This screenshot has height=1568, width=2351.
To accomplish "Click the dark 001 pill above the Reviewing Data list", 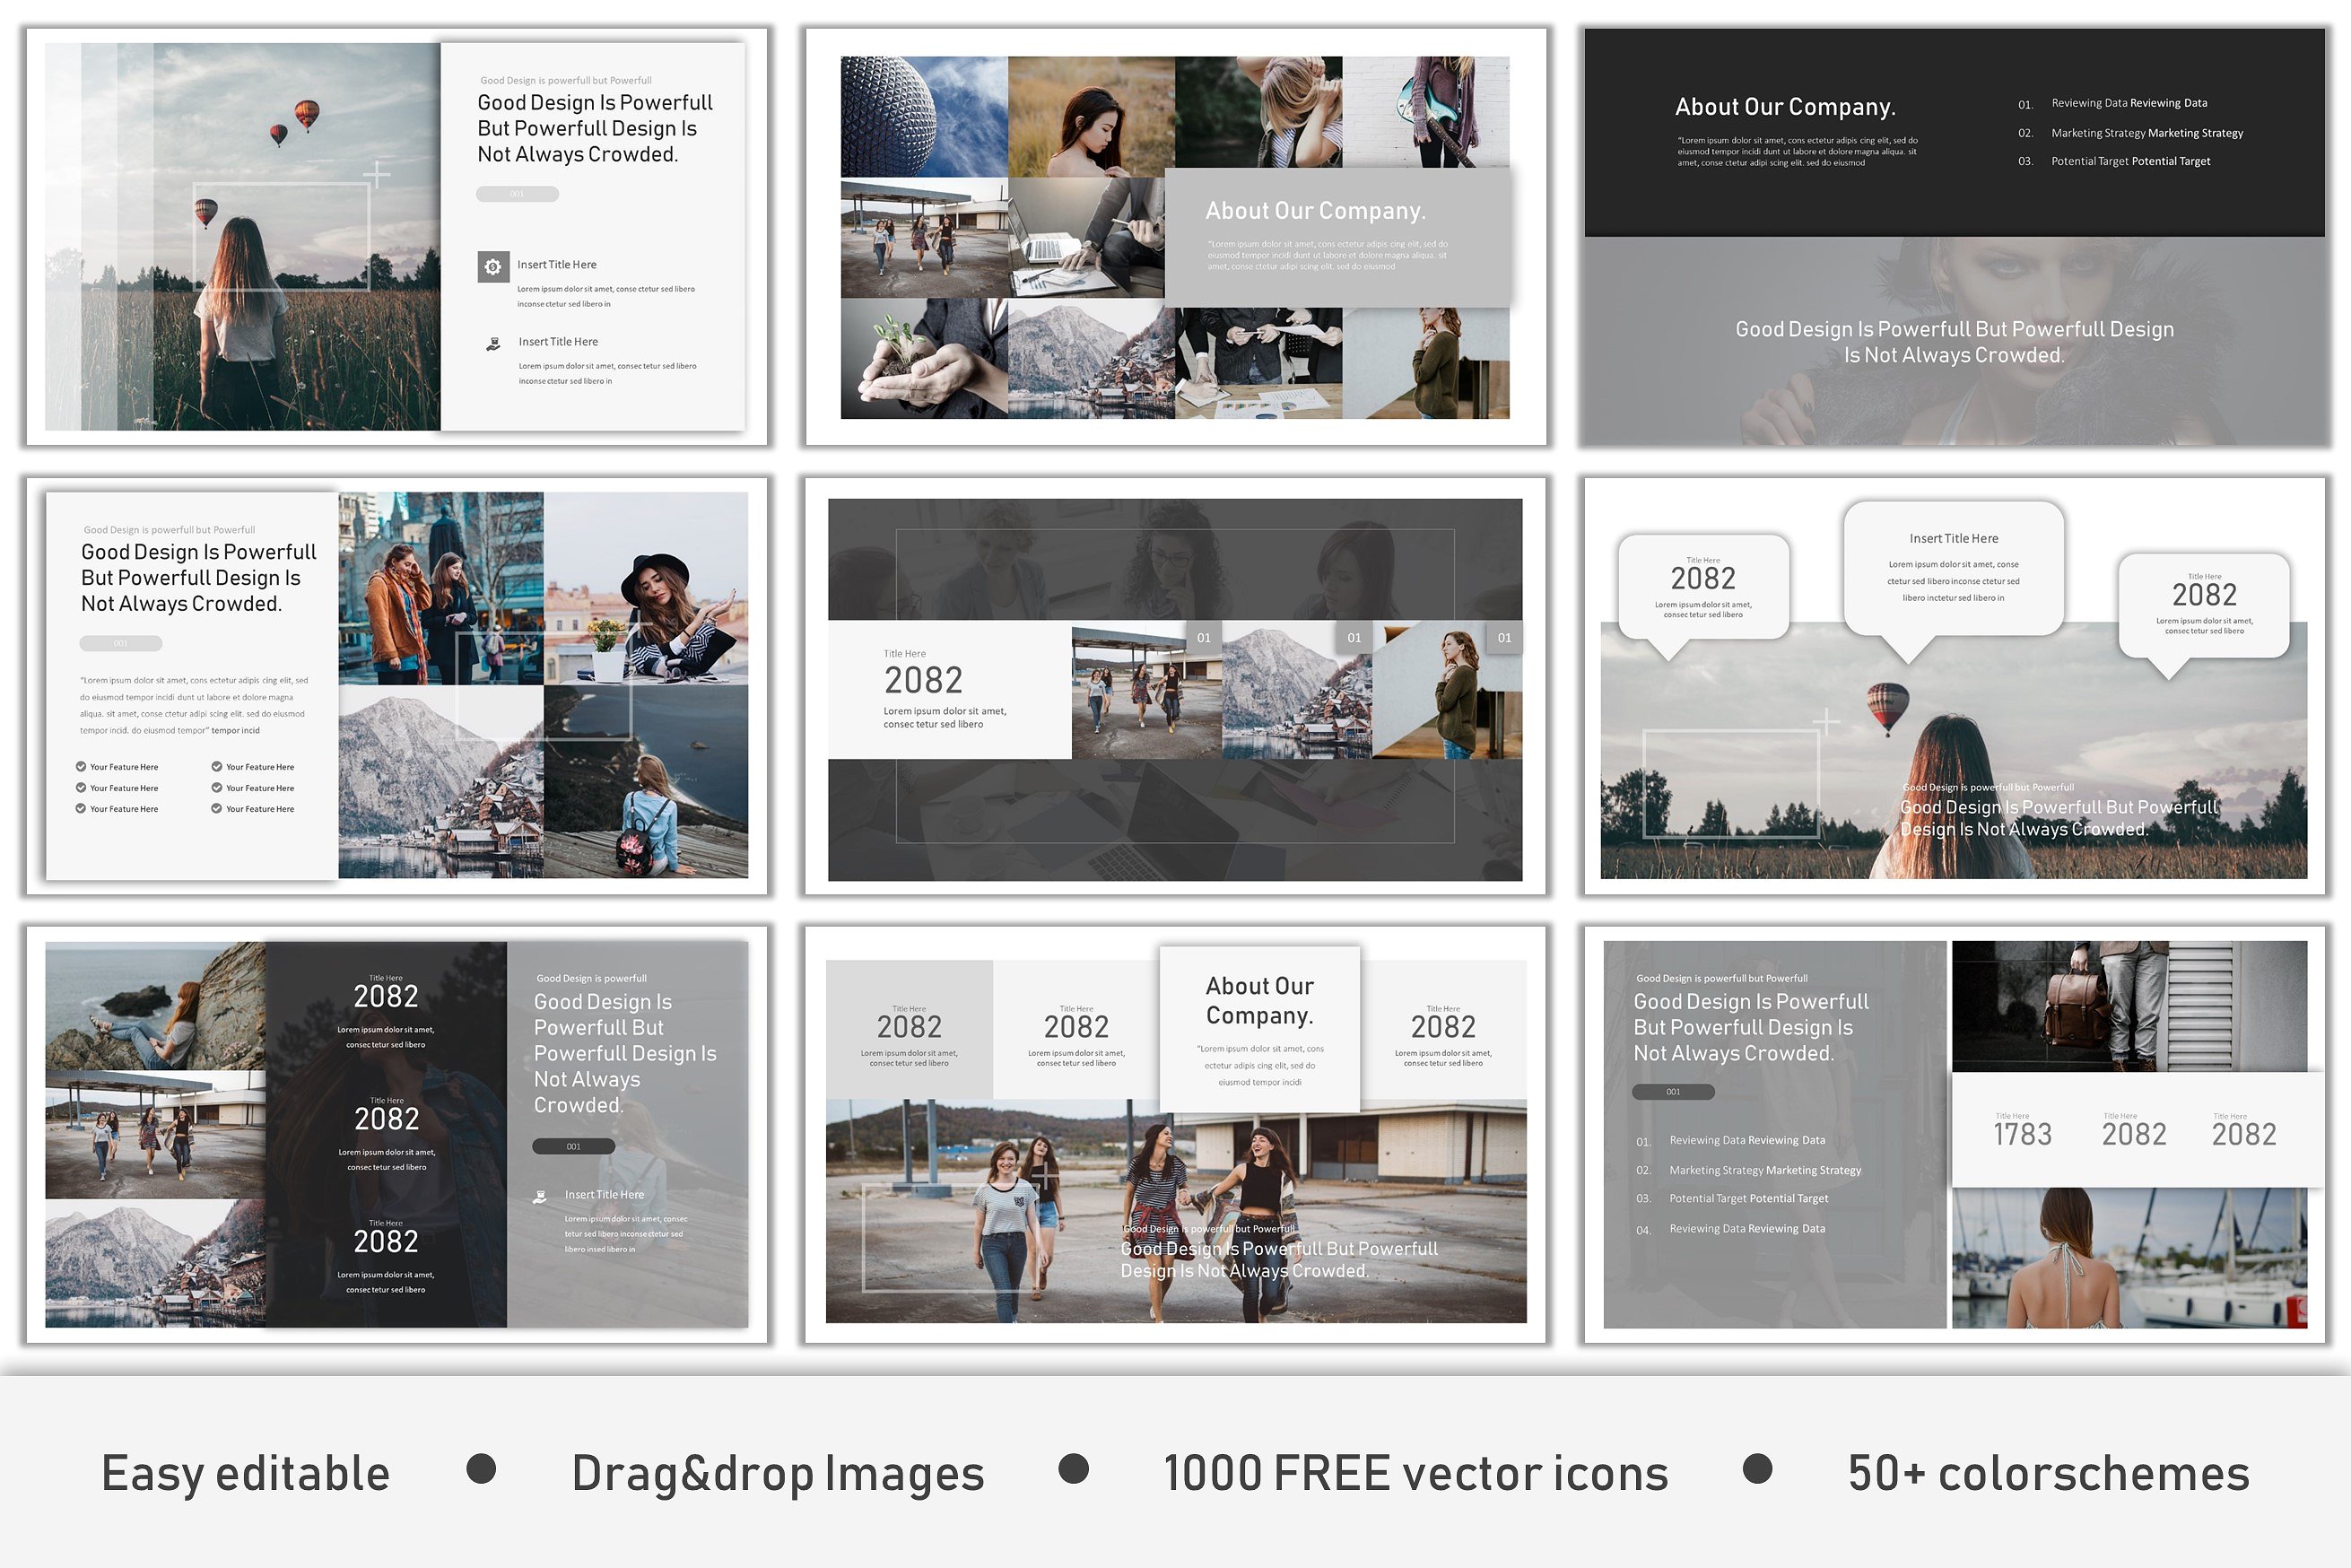I will 1673,1092.
